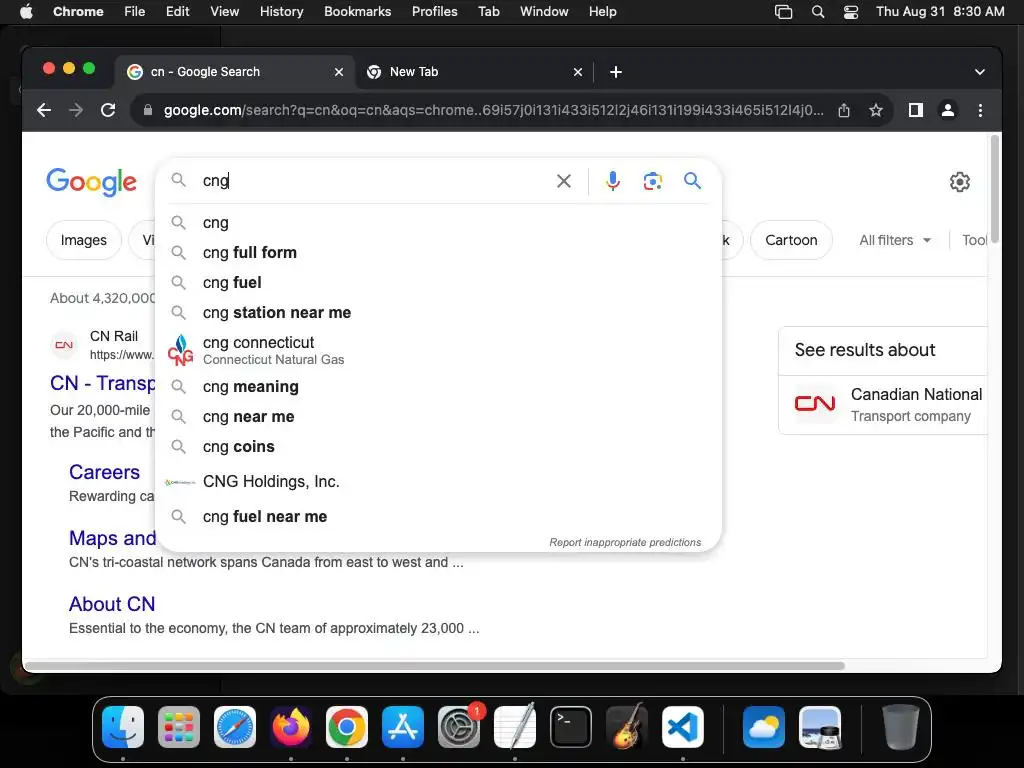
Task: Go to Google homepage via logo
Action: pos(91,182)
